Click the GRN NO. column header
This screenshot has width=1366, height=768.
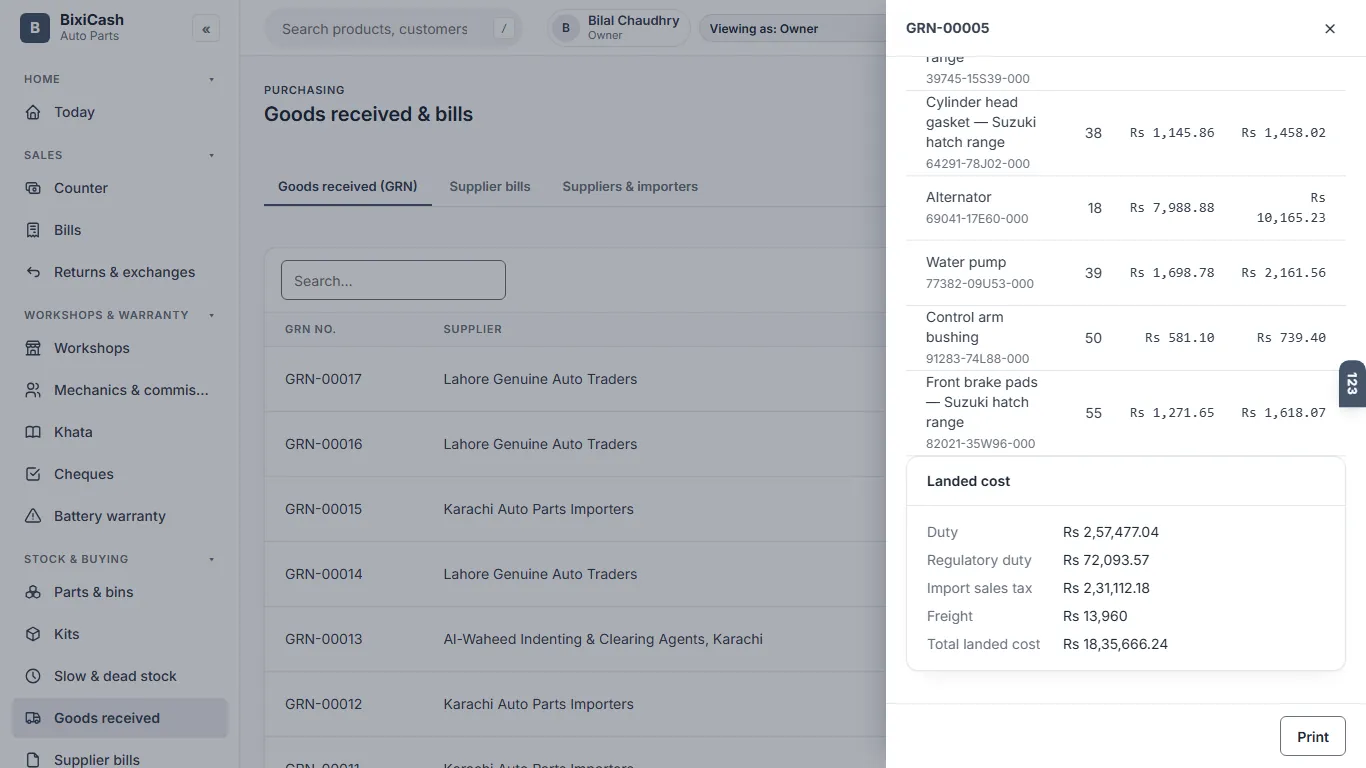pyautogui.click(x=310, y=329)
